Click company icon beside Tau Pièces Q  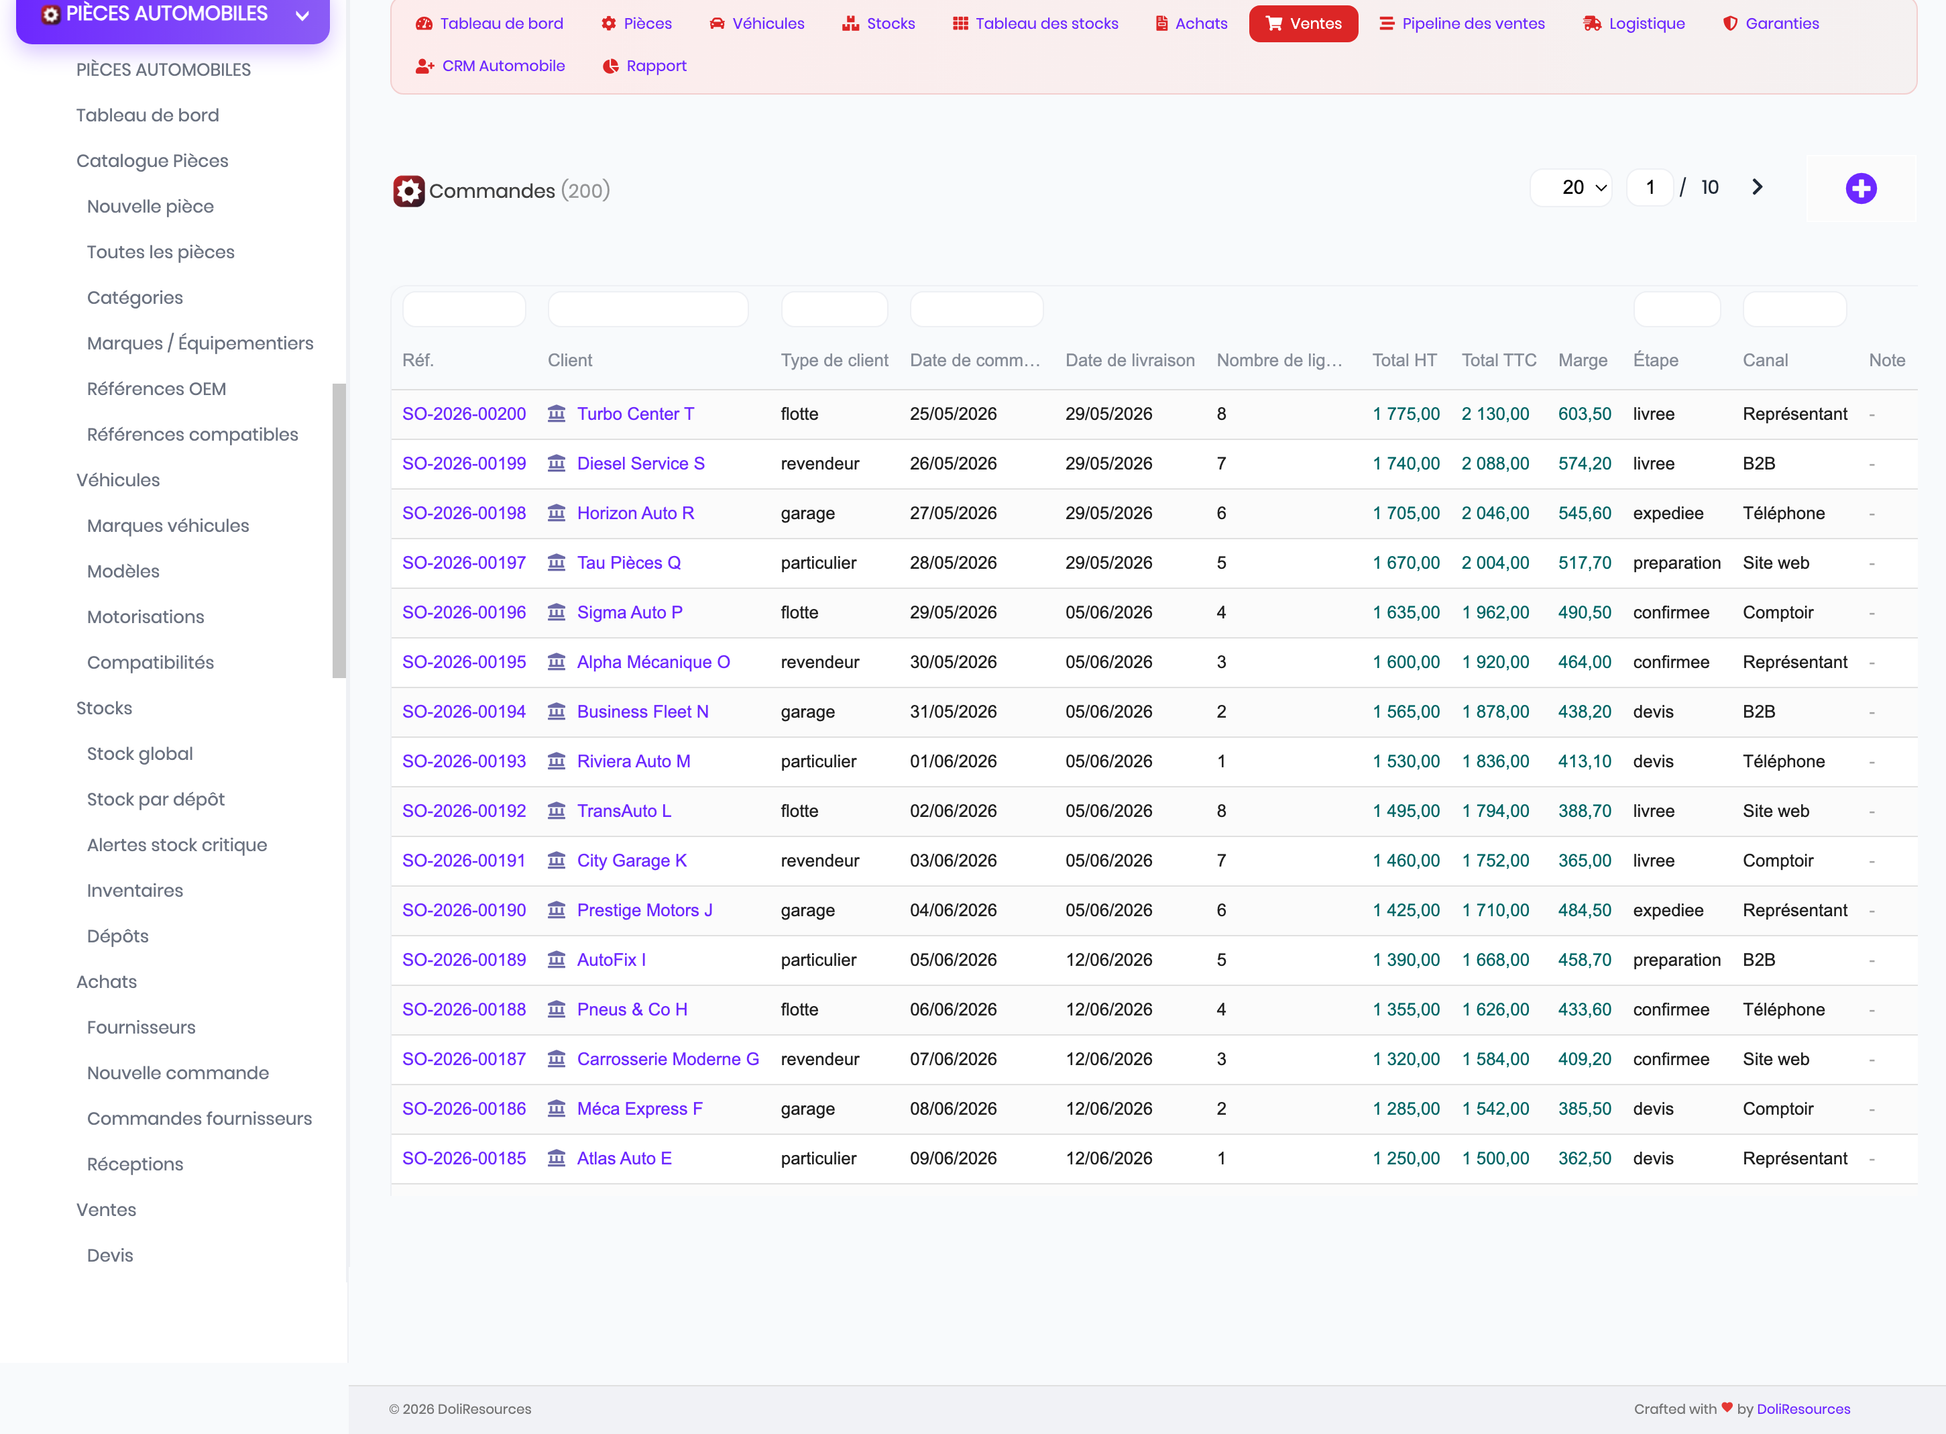point(557,562)
